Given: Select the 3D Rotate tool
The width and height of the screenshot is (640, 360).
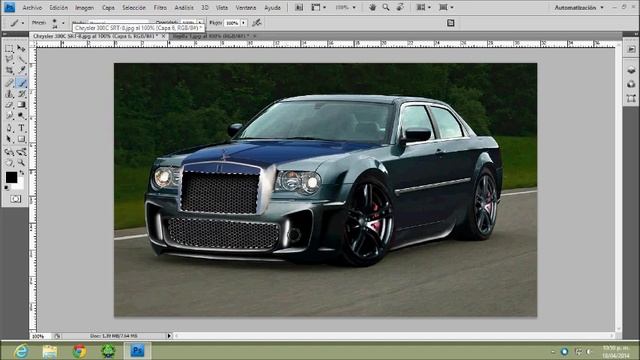Looking at the screenshot, I should click(9, 152).
